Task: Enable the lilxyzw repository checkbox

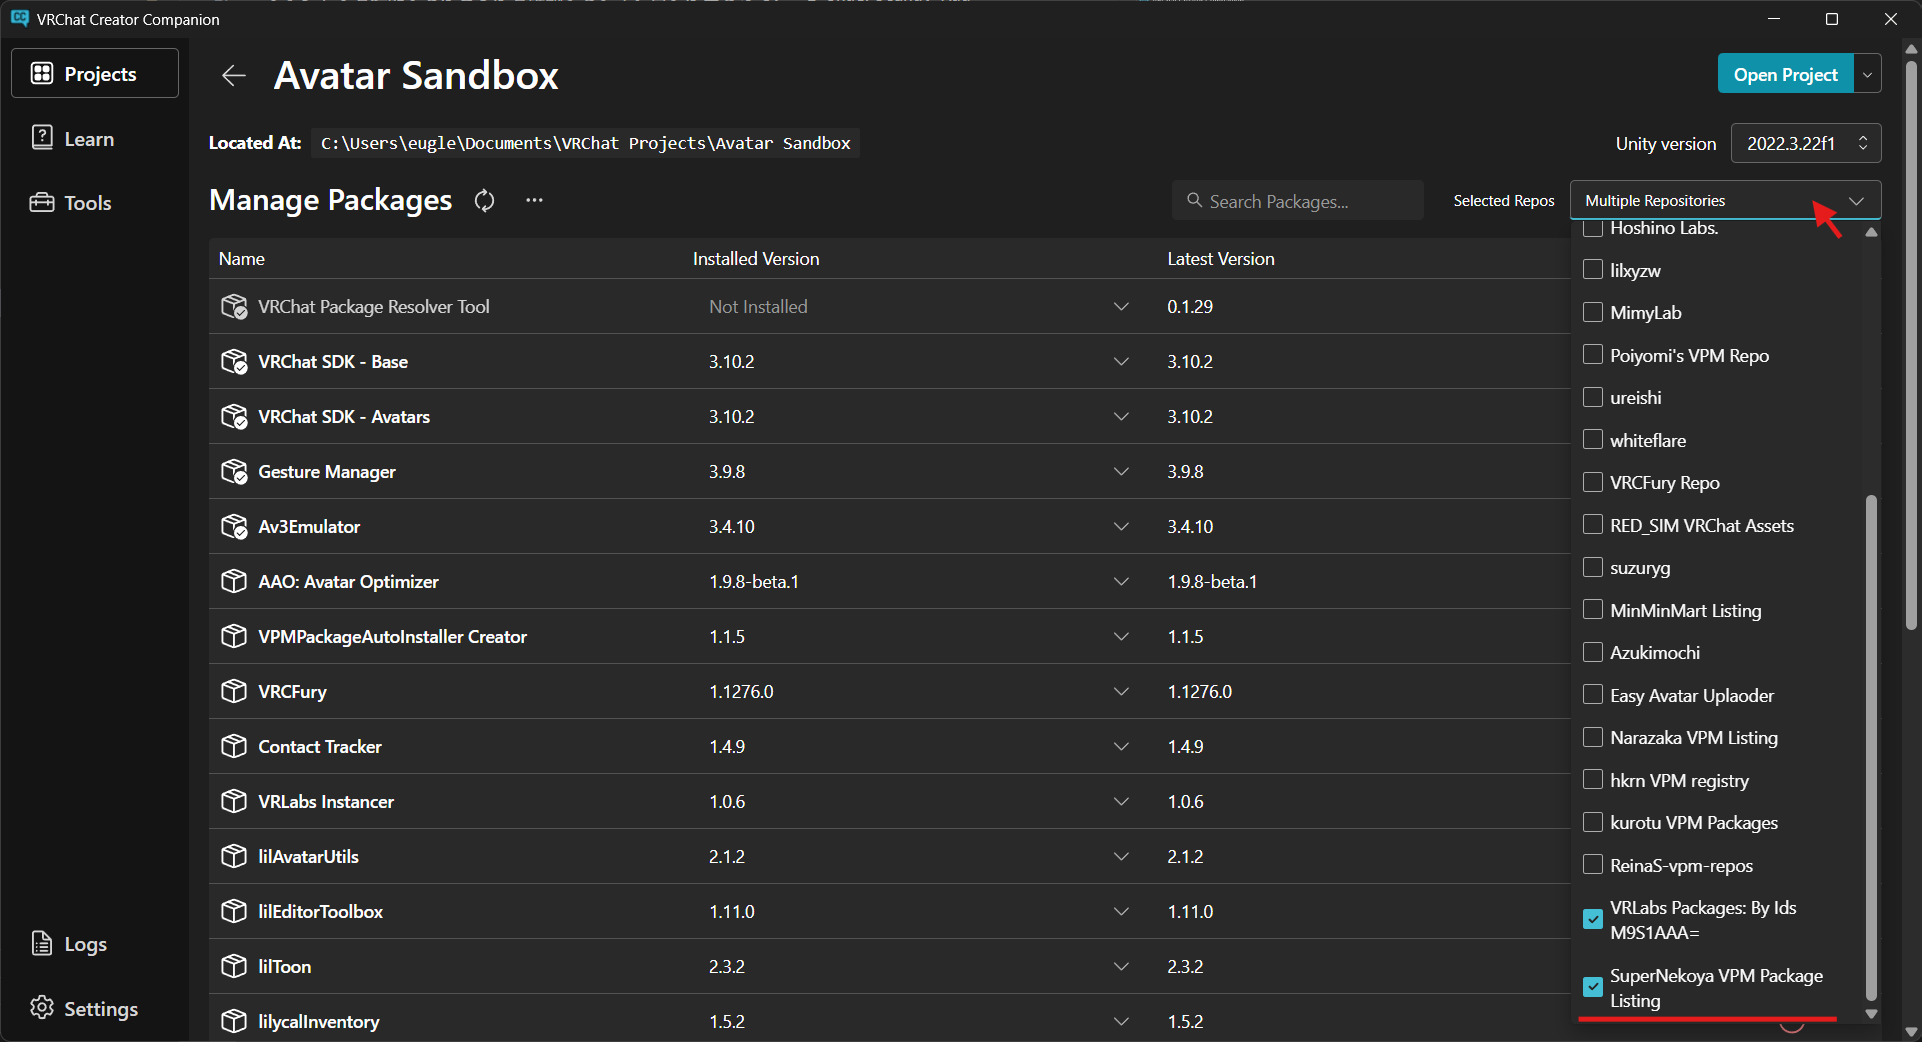Action: coord(1593,270)
